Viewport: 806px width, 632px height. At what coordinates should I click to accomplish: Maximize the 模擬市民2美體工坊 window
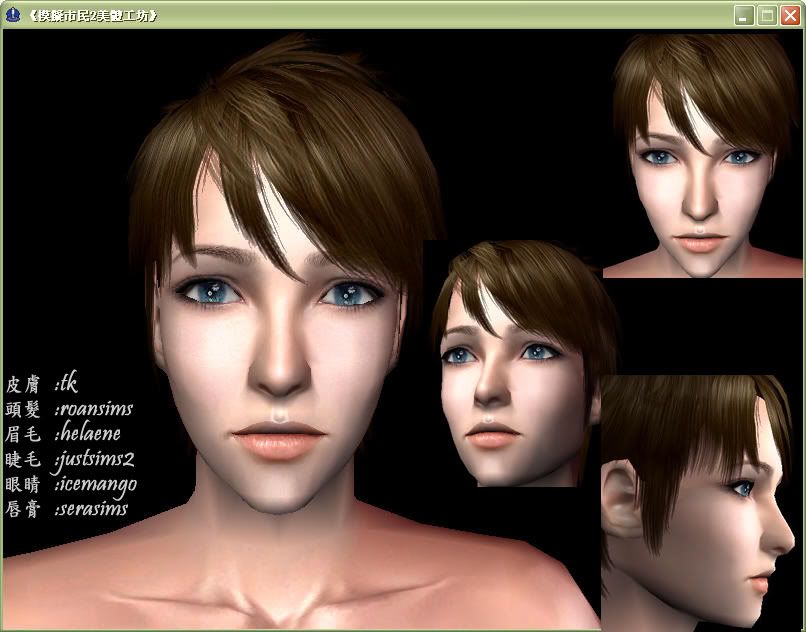click(767, 15)
